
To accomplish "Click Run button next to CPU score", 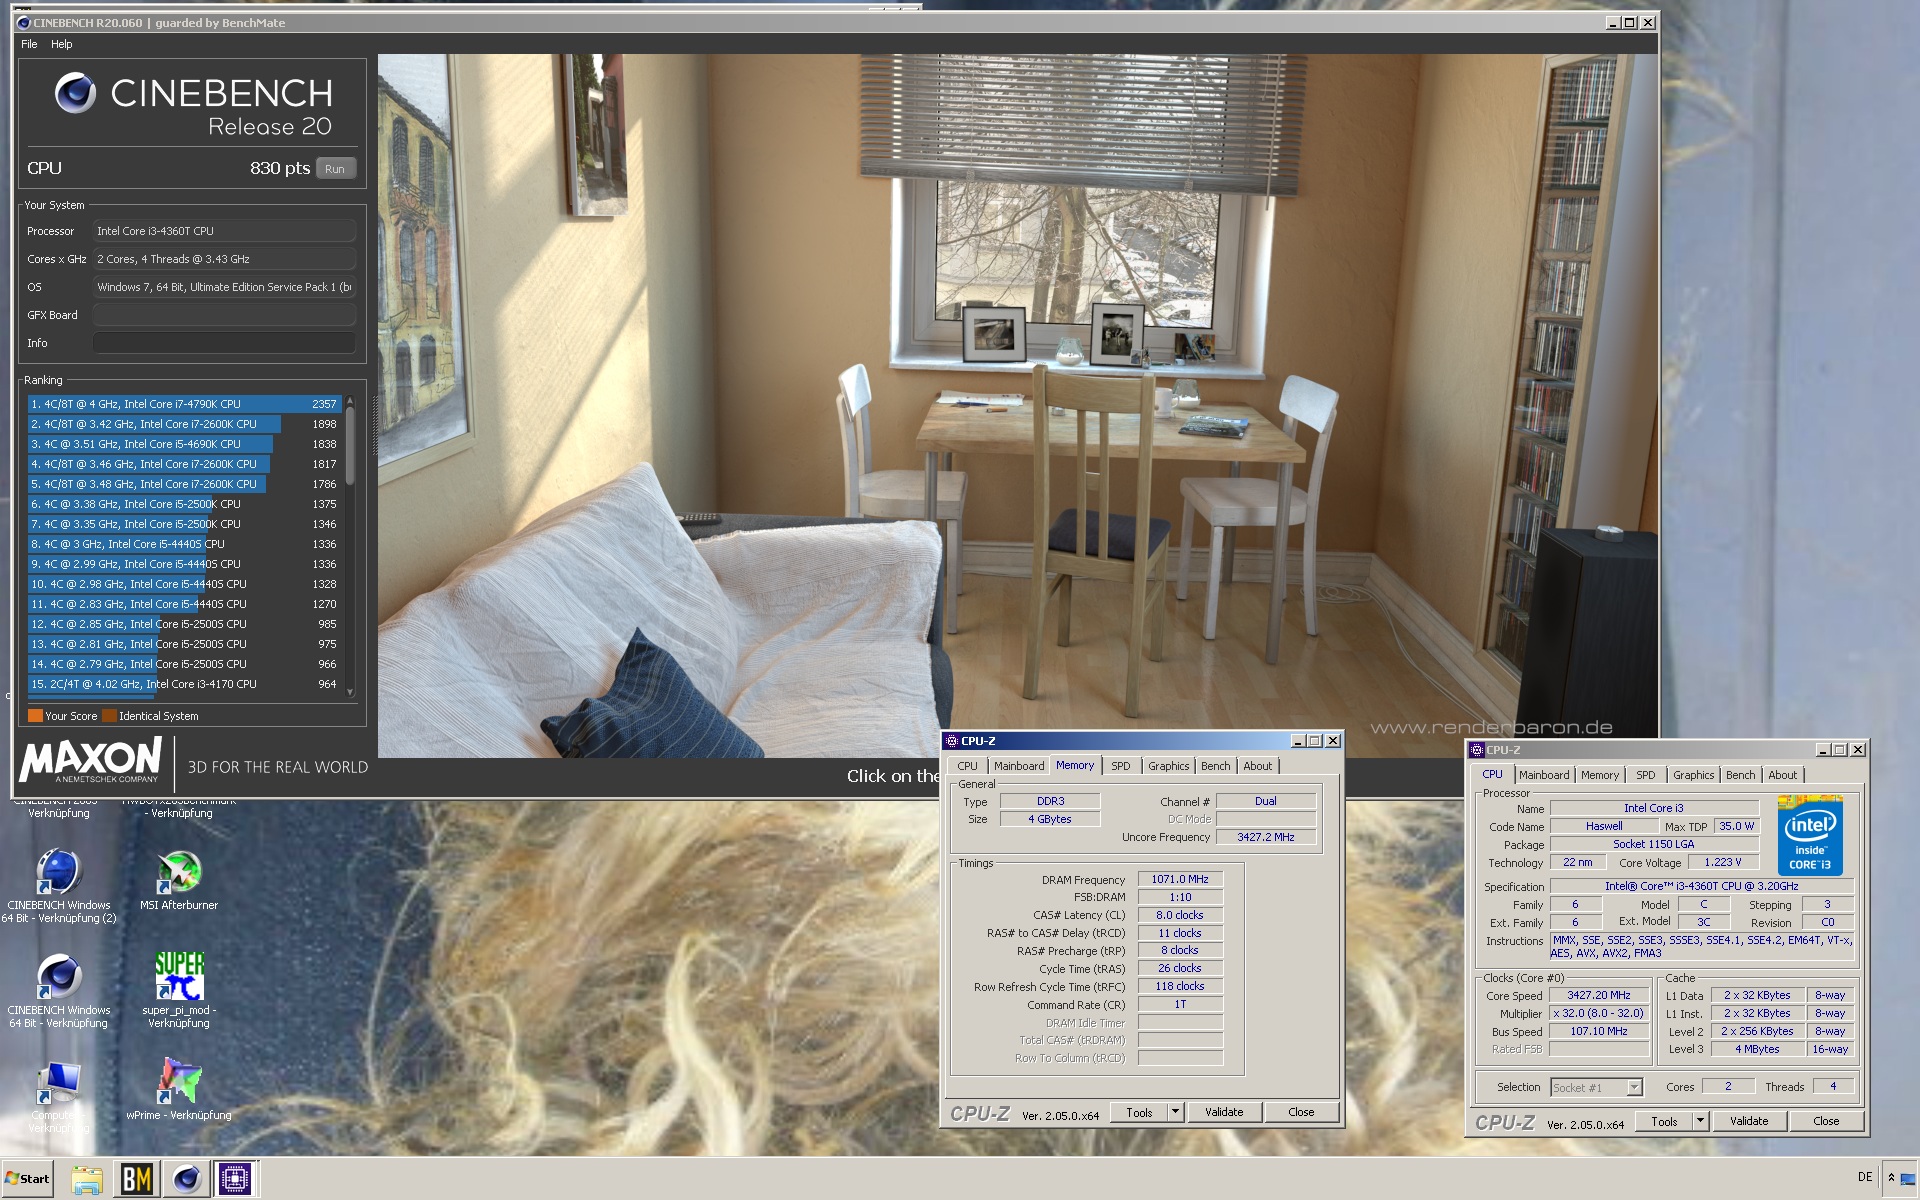I will [335, 169].
